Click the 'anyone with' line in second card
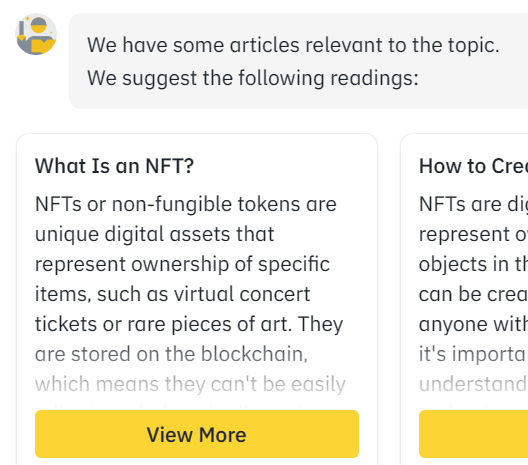Viewport: 528px width, 465px height. click(x=473, y=324)
